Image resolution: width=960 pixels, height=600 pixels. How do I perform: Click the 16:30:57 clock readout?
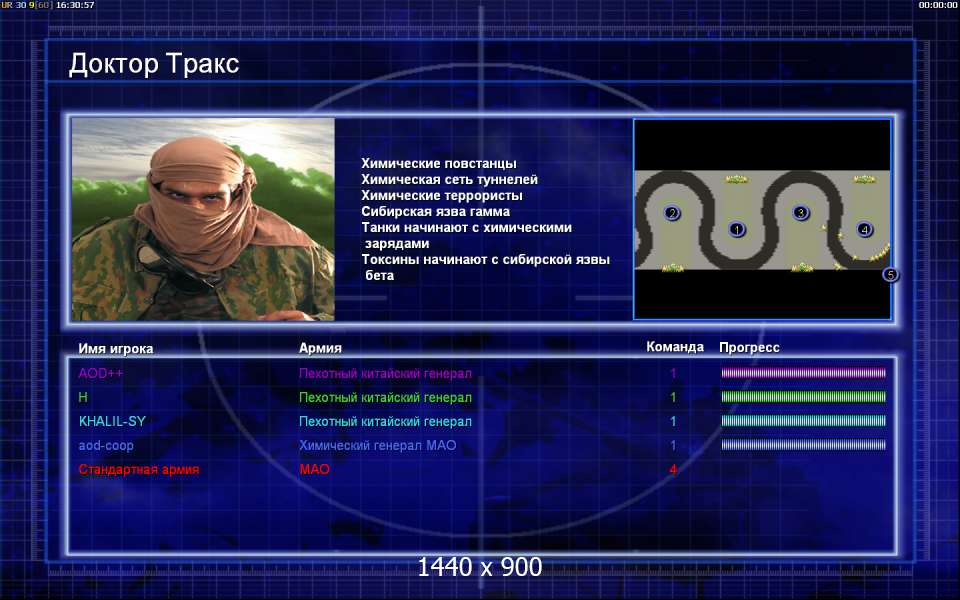click(x=75, y=5)
